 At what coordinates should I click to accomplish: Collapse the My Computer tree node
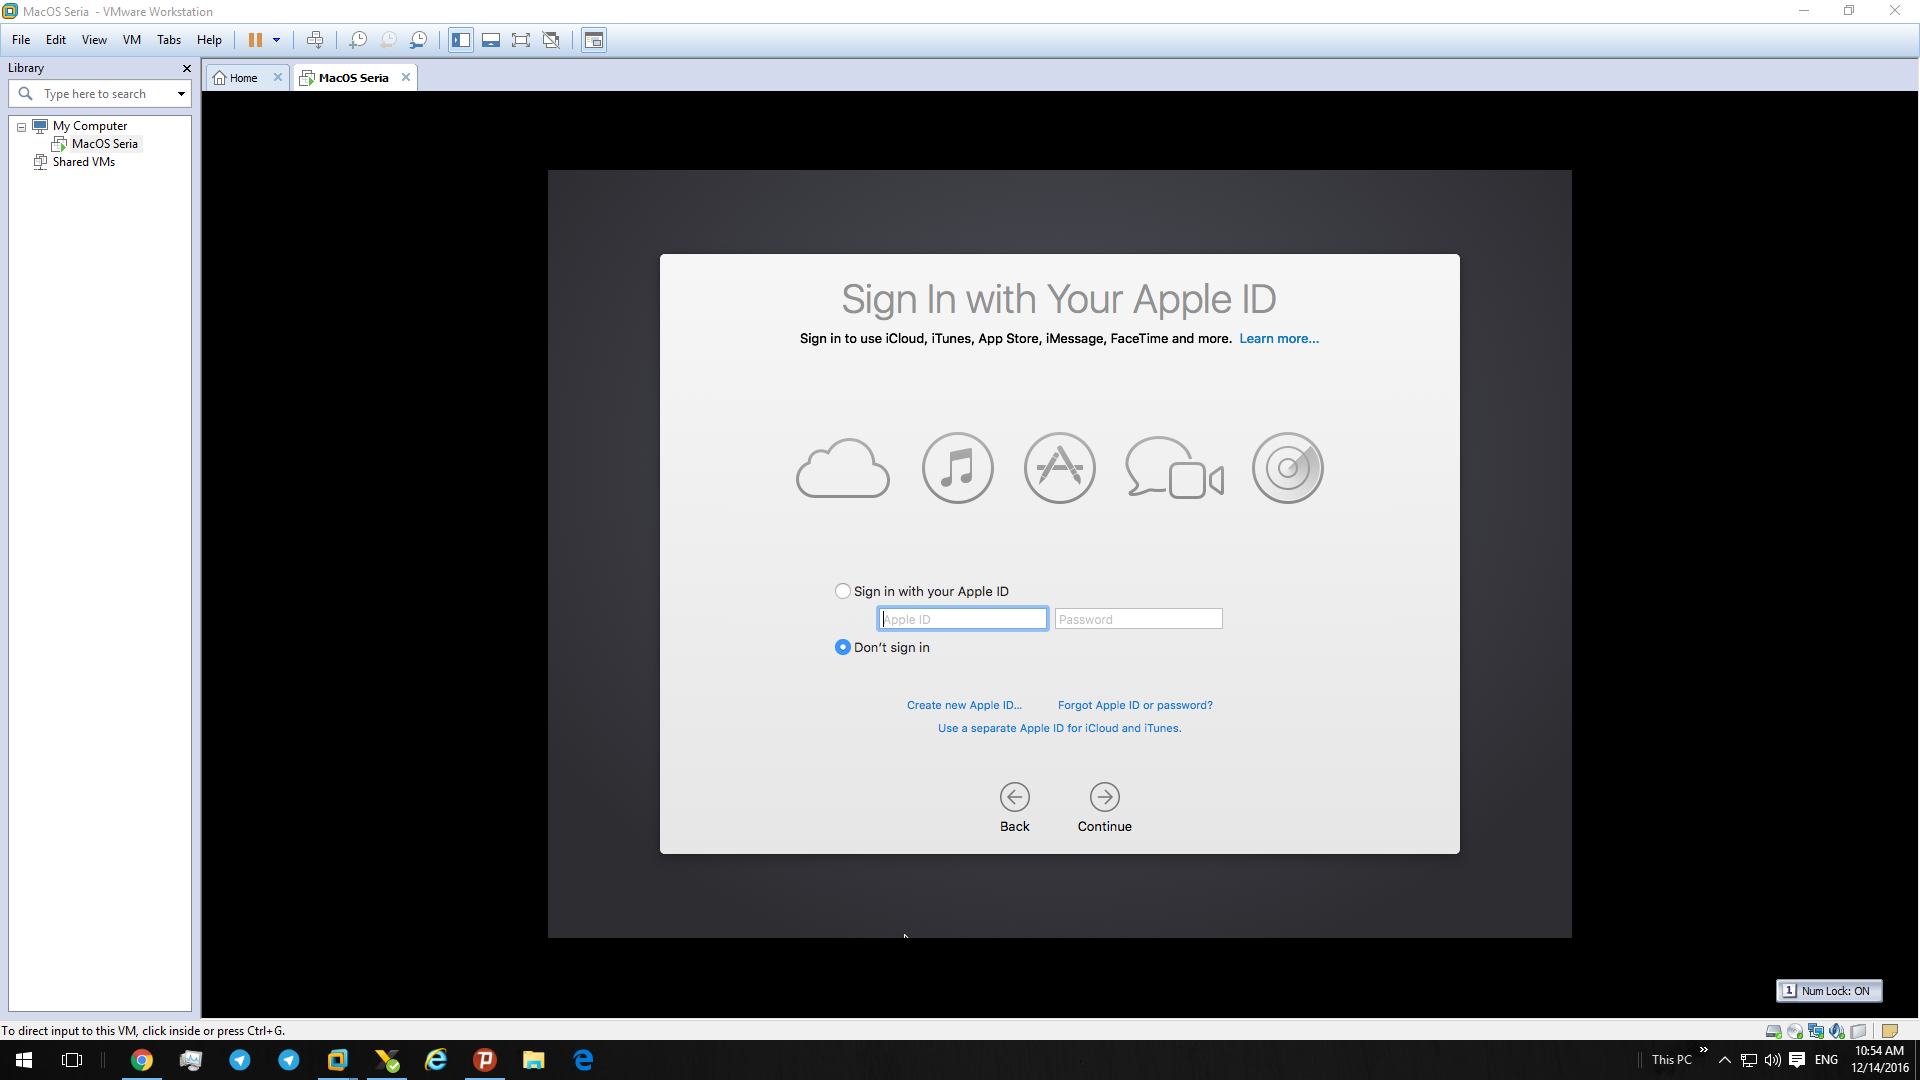click(x=21, y=127)
